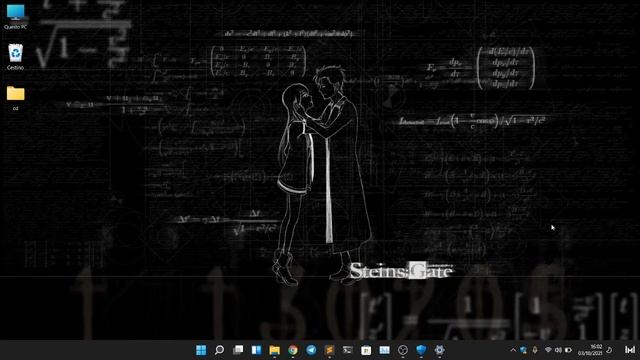
Task: Open the Microsoft Store taskbar icon
Action: click(x=366, y=350)
